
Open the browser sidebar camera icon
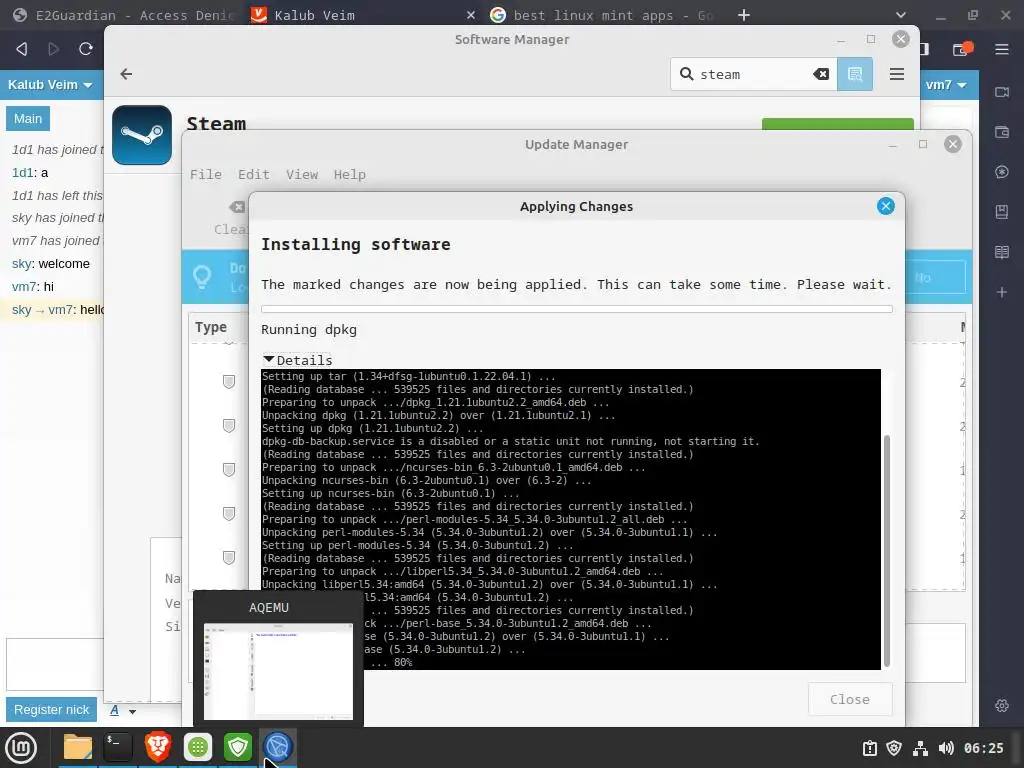point(1002,92)
